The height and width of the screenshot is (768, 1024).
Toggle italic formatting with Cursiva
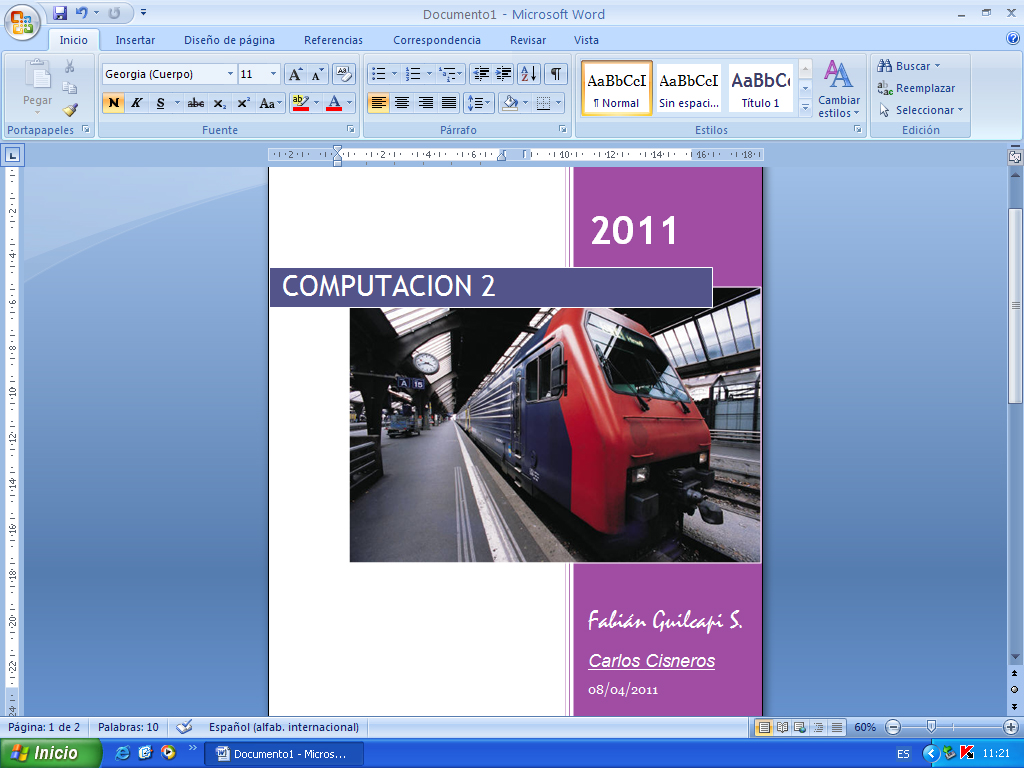(135, 103)
